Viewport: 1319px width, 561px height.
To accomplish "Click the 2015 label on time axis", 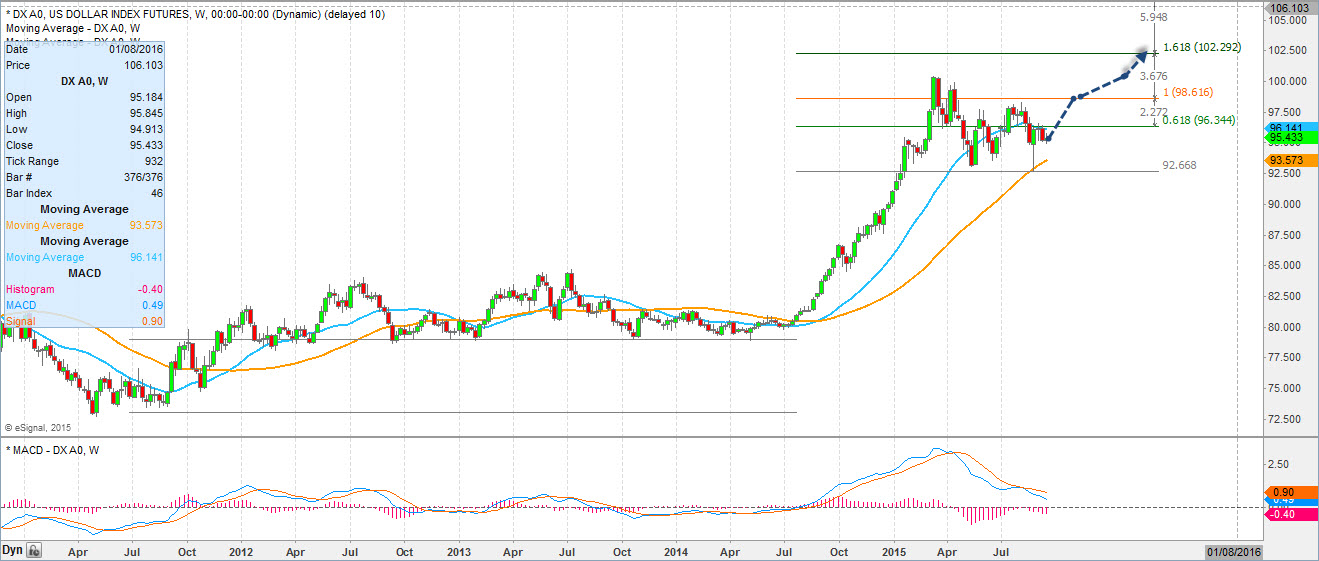I will [x=893, y=551].
